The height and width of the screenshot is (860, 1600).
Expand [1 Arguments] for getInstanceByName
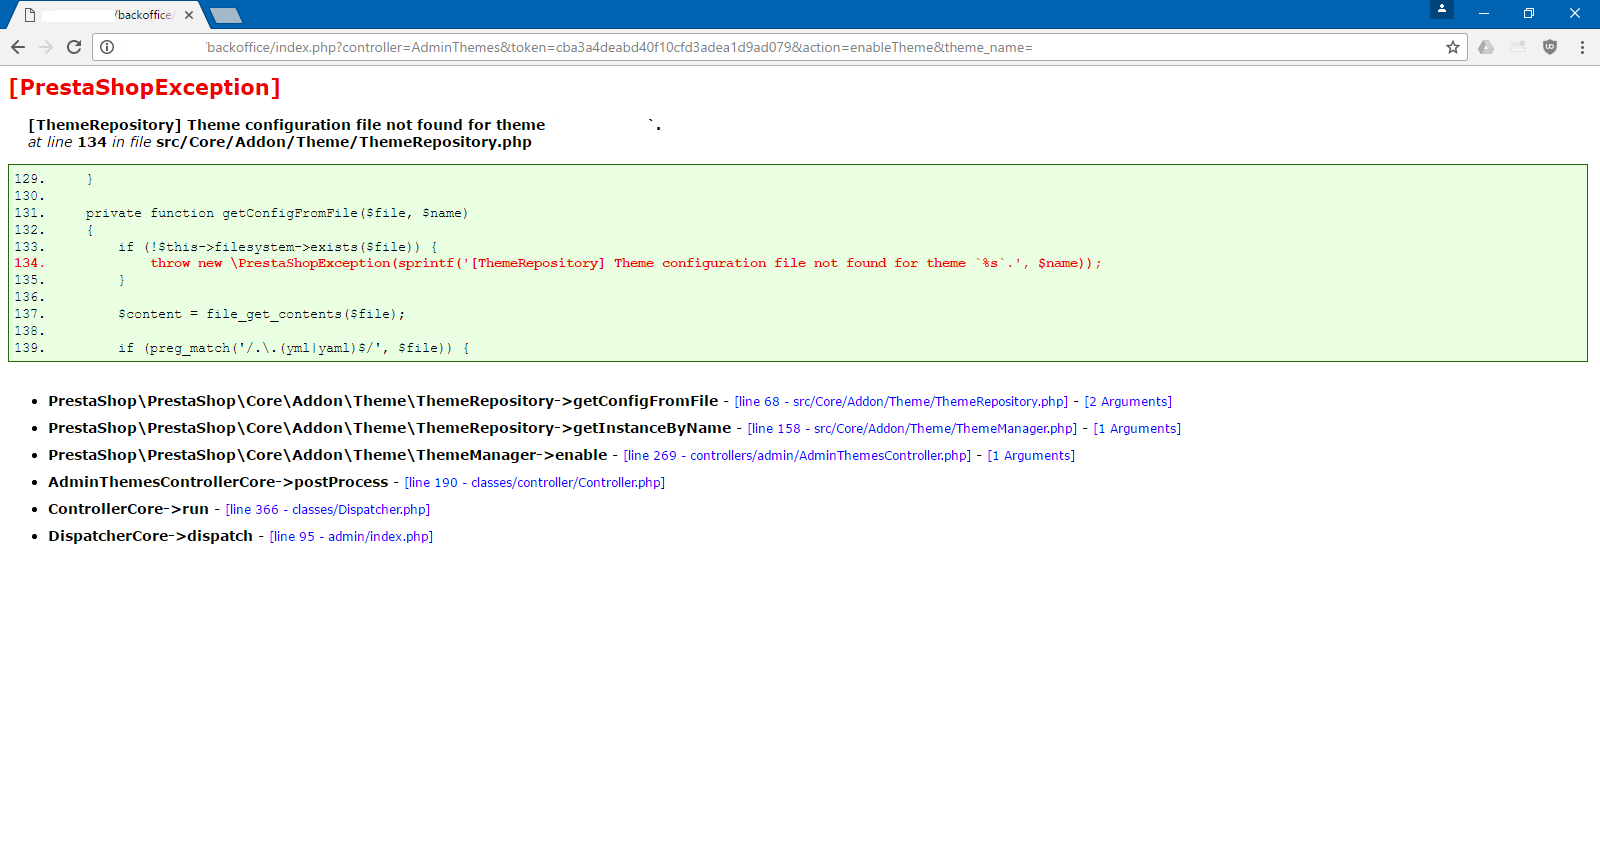click(1137, 429)
